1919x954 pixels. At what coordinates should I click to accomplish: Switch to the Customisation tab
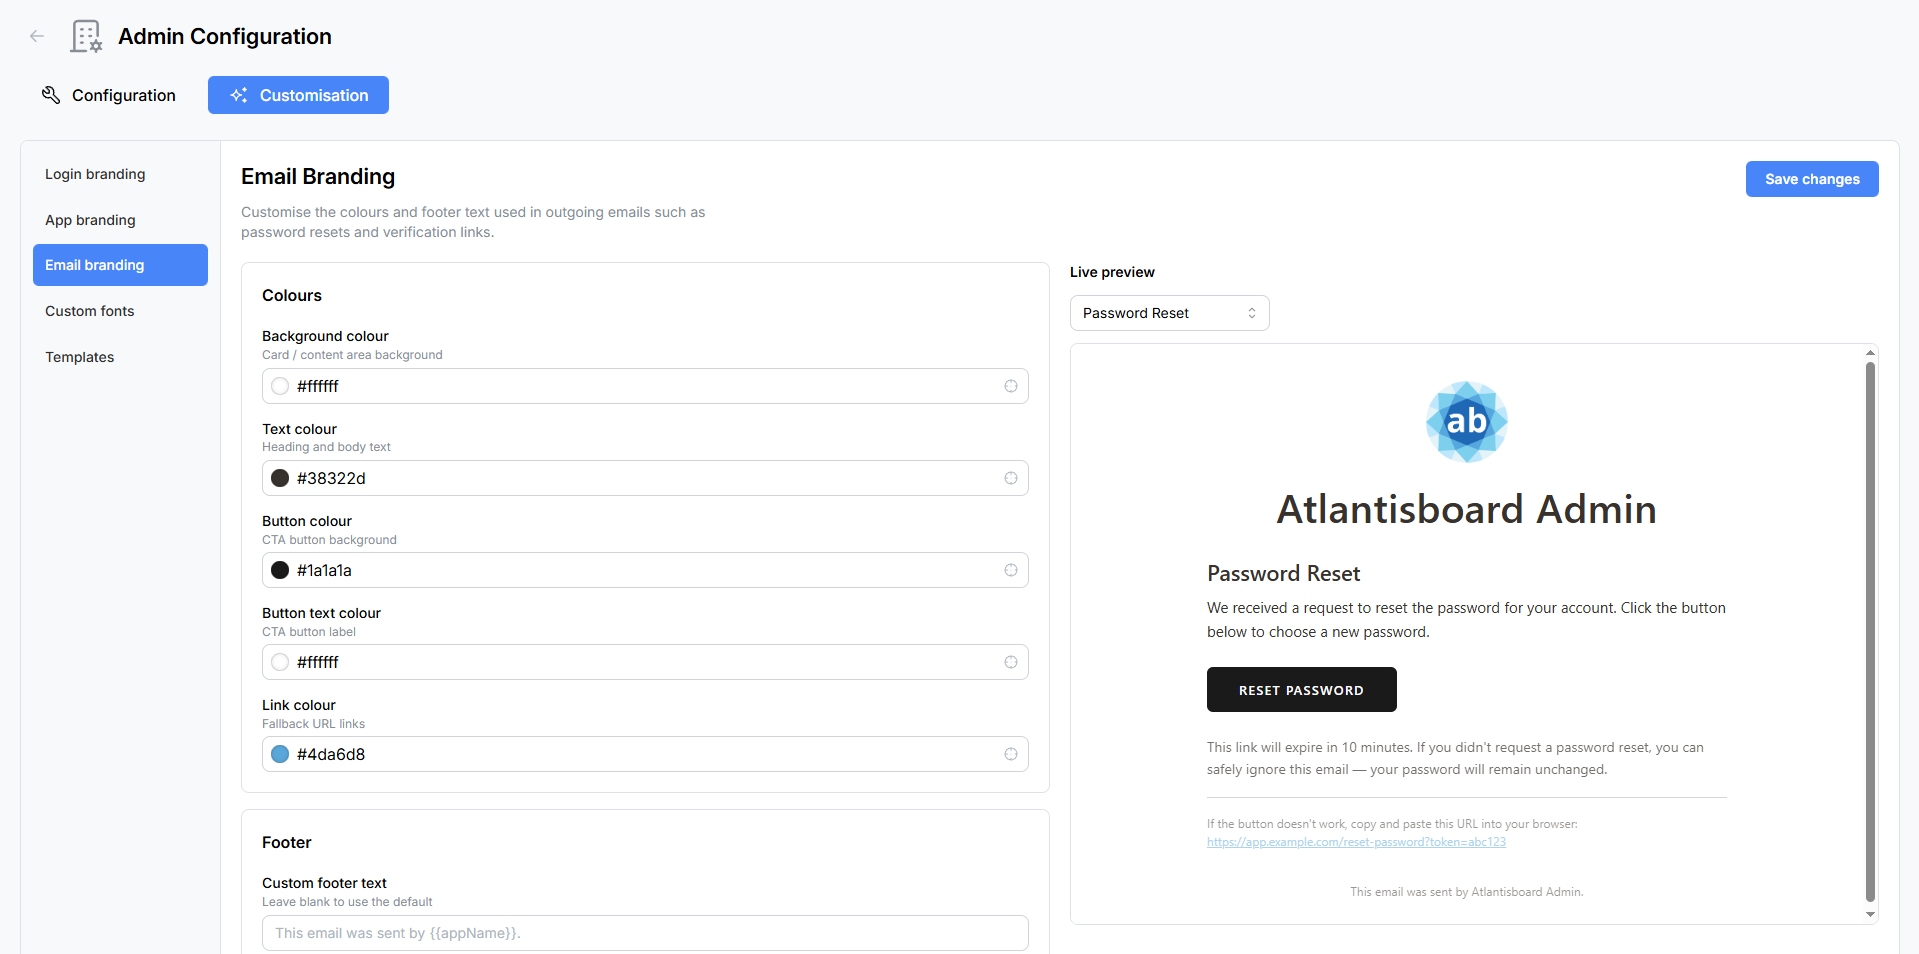tap(298, 95)
